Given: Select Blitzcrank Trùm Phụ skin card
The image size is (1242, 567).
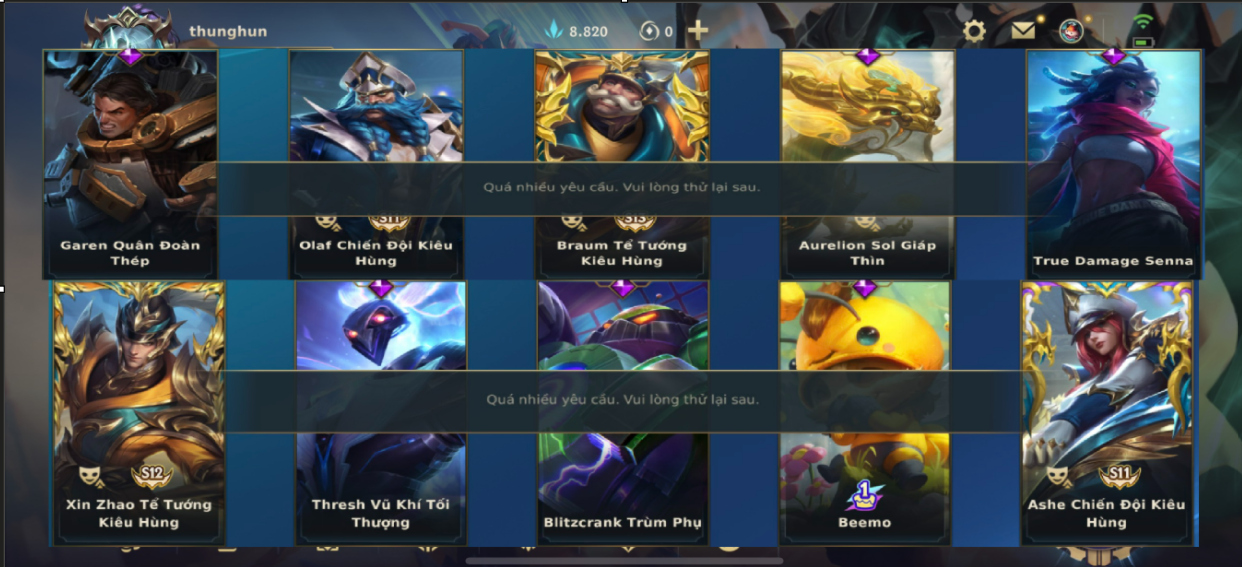Looking at the screenshot, I should click(622, 413).
